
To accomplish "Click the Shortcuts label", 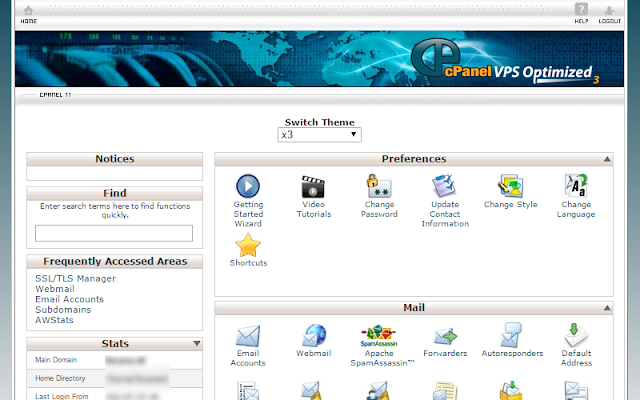I will tap(248, 263).
